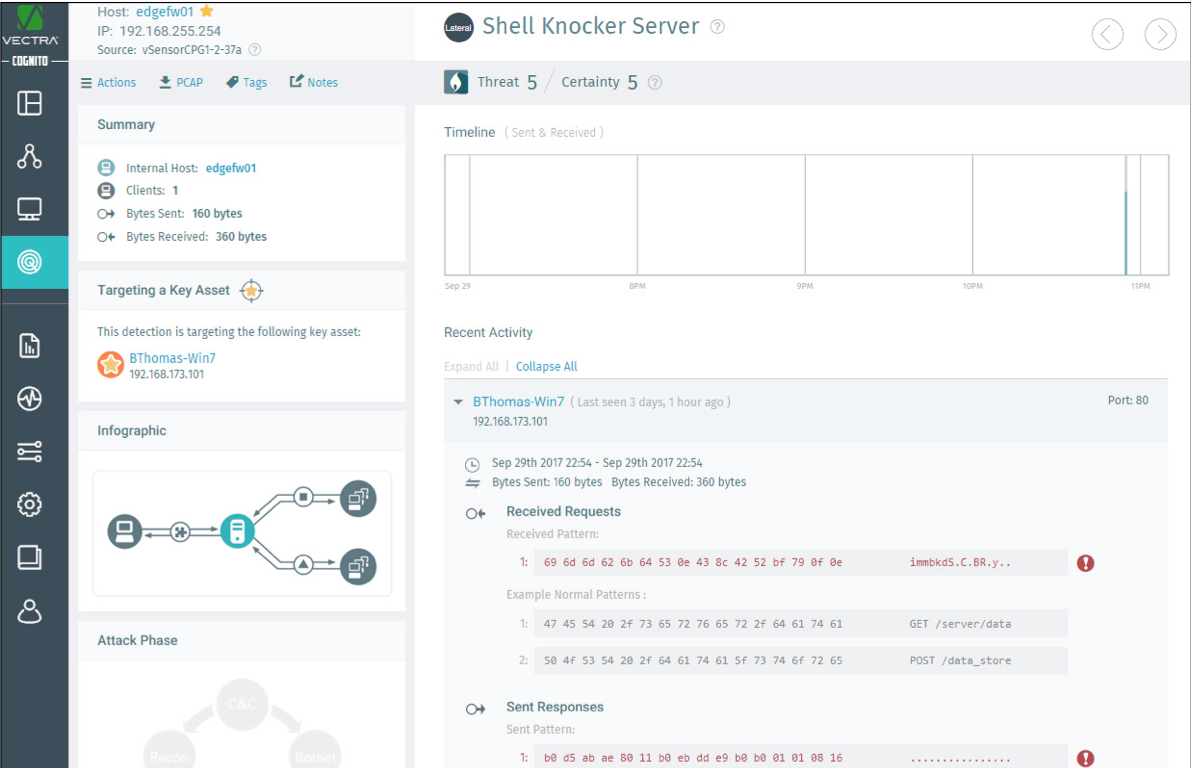
Task: Click the favorite star next to edgefw01
Action: click(x=208, y=13)
